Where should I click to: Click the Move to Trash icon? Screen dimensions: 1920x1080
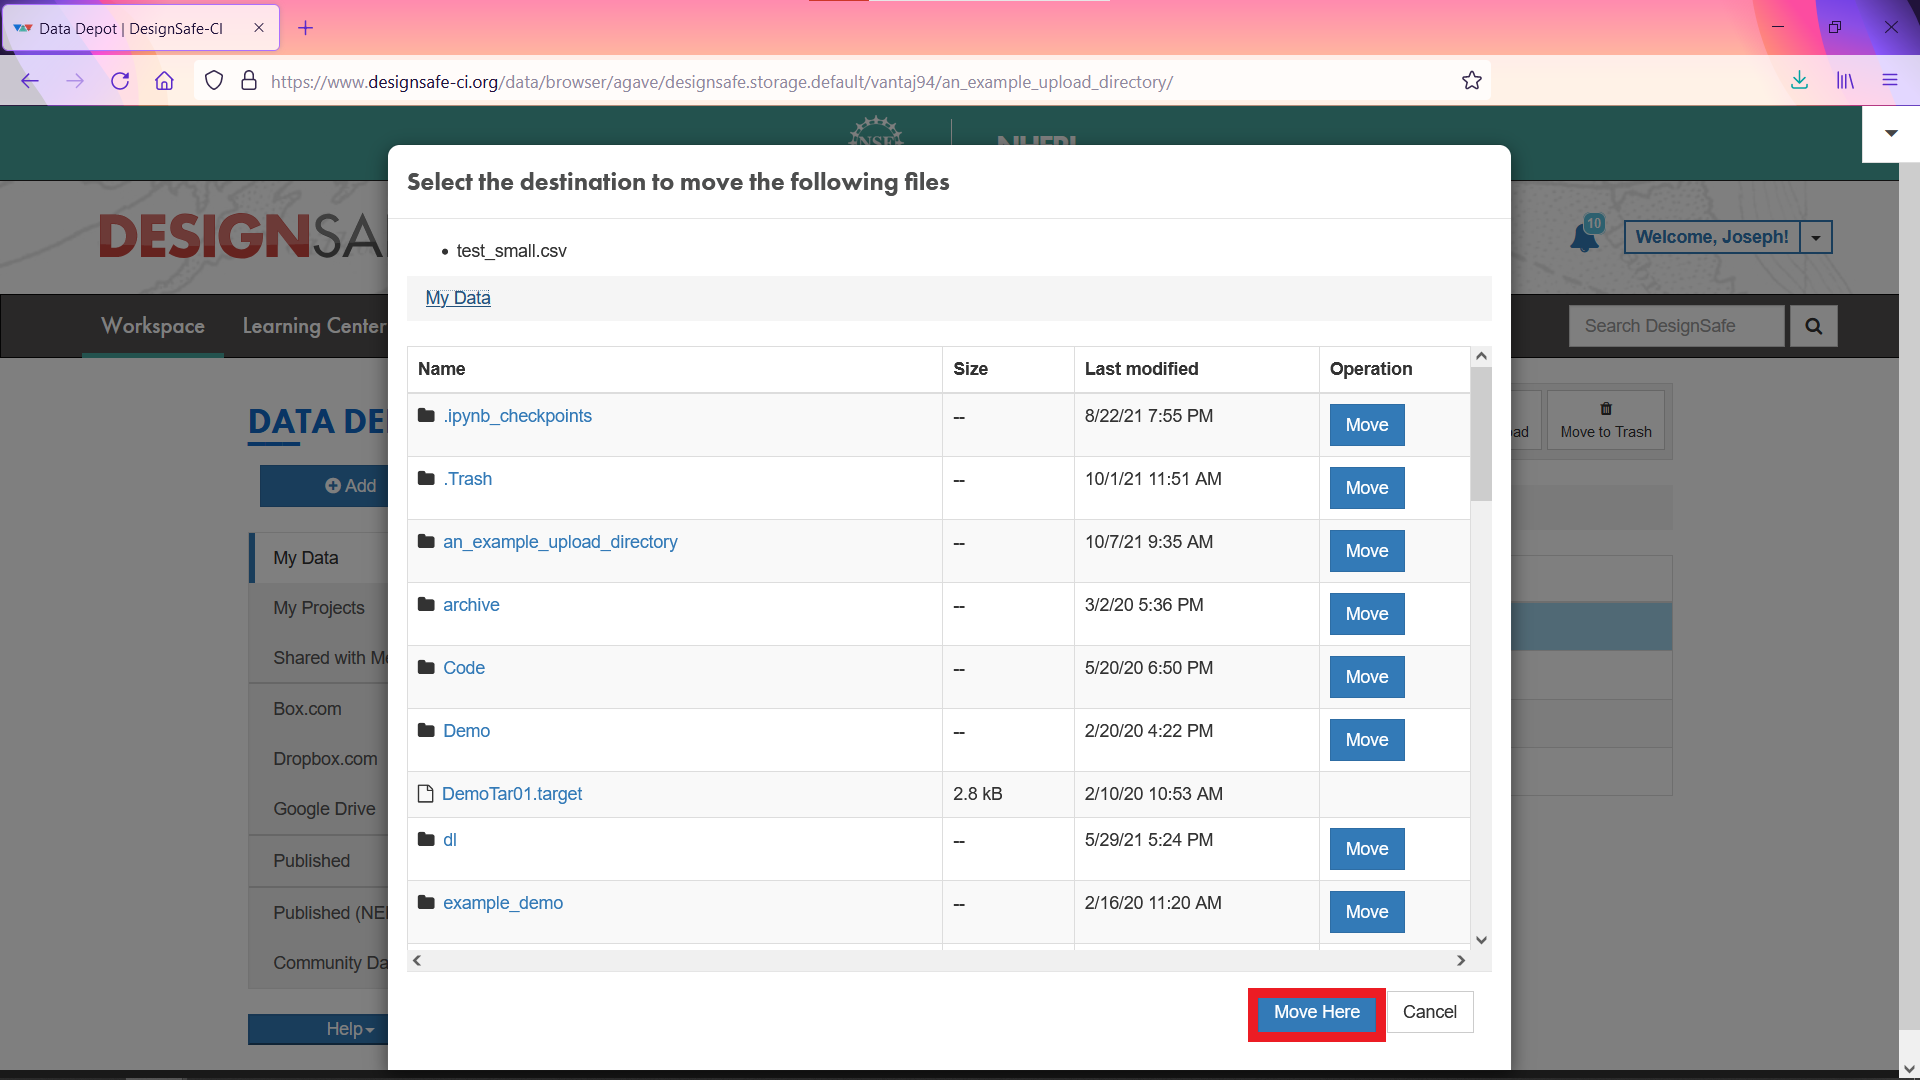(x=1605, y=409)
